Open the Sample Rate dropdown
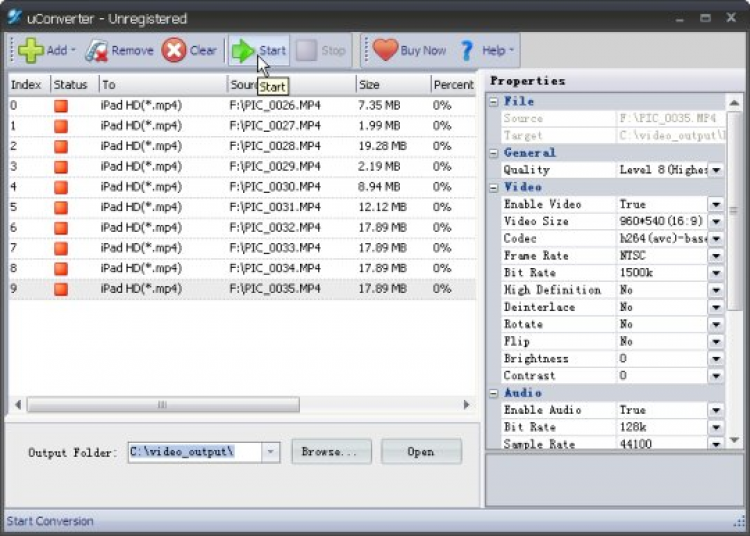This screenshot has width=750, height=536. click(x=716, y=444)
